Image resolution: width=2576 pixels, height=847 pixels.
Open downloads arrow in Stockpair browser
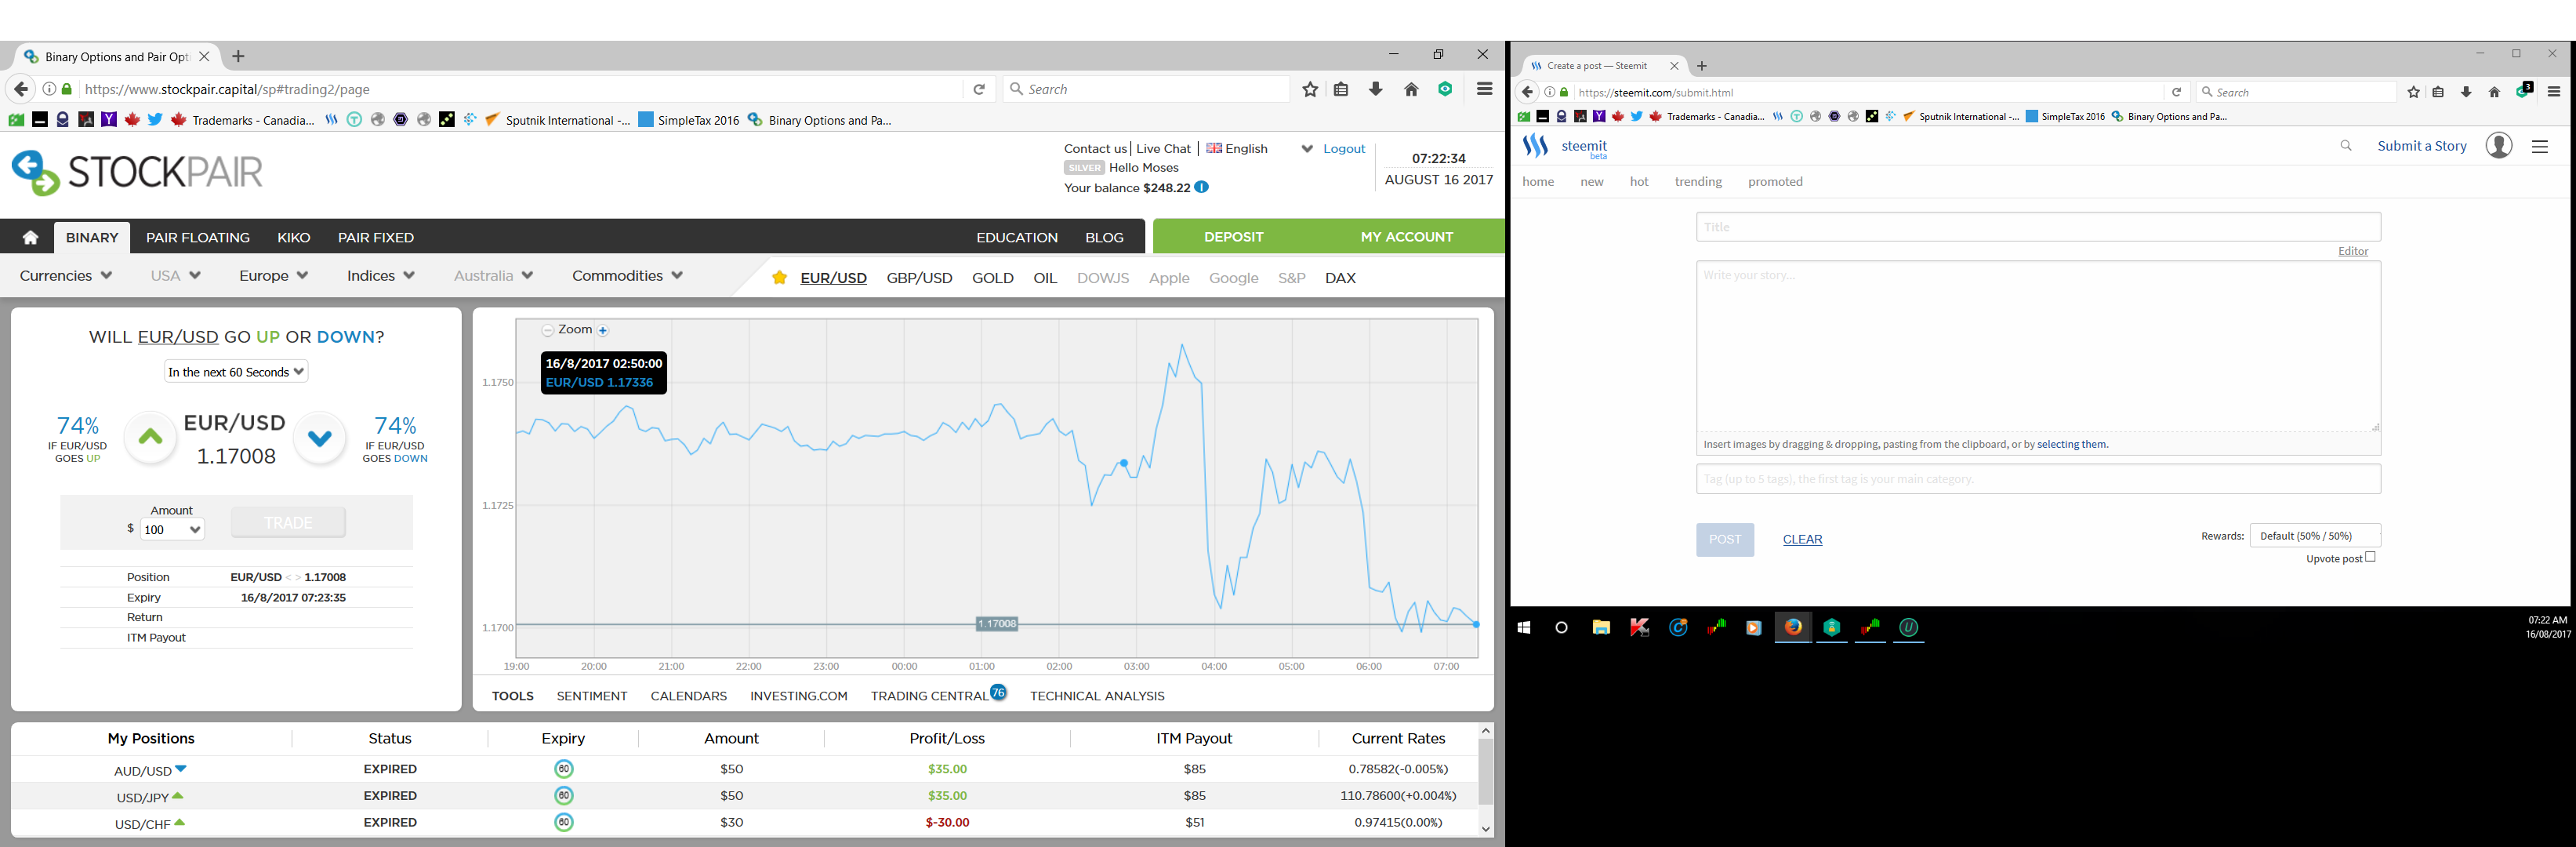(x=1376, y=89)
